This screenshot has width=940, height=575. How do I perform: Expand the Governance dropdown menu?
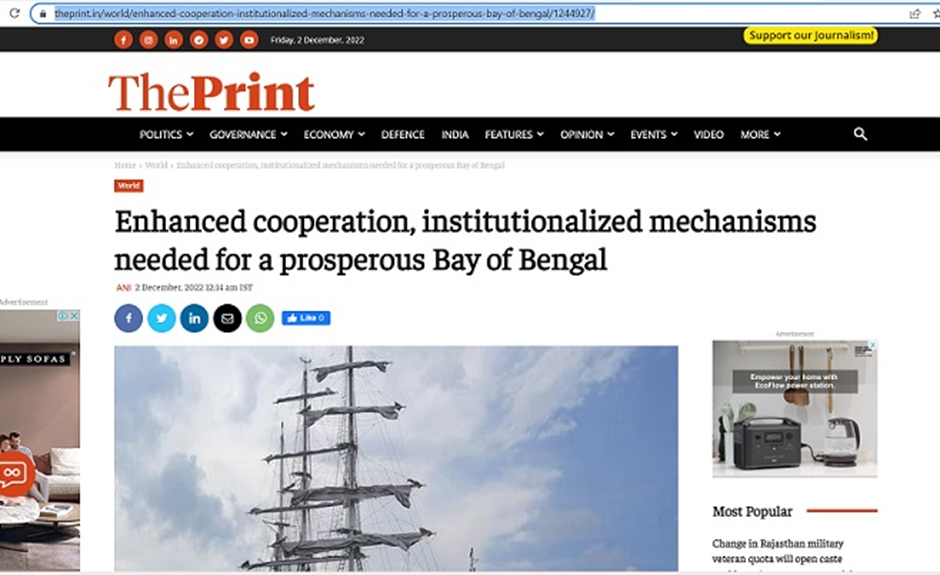[248, 135]
